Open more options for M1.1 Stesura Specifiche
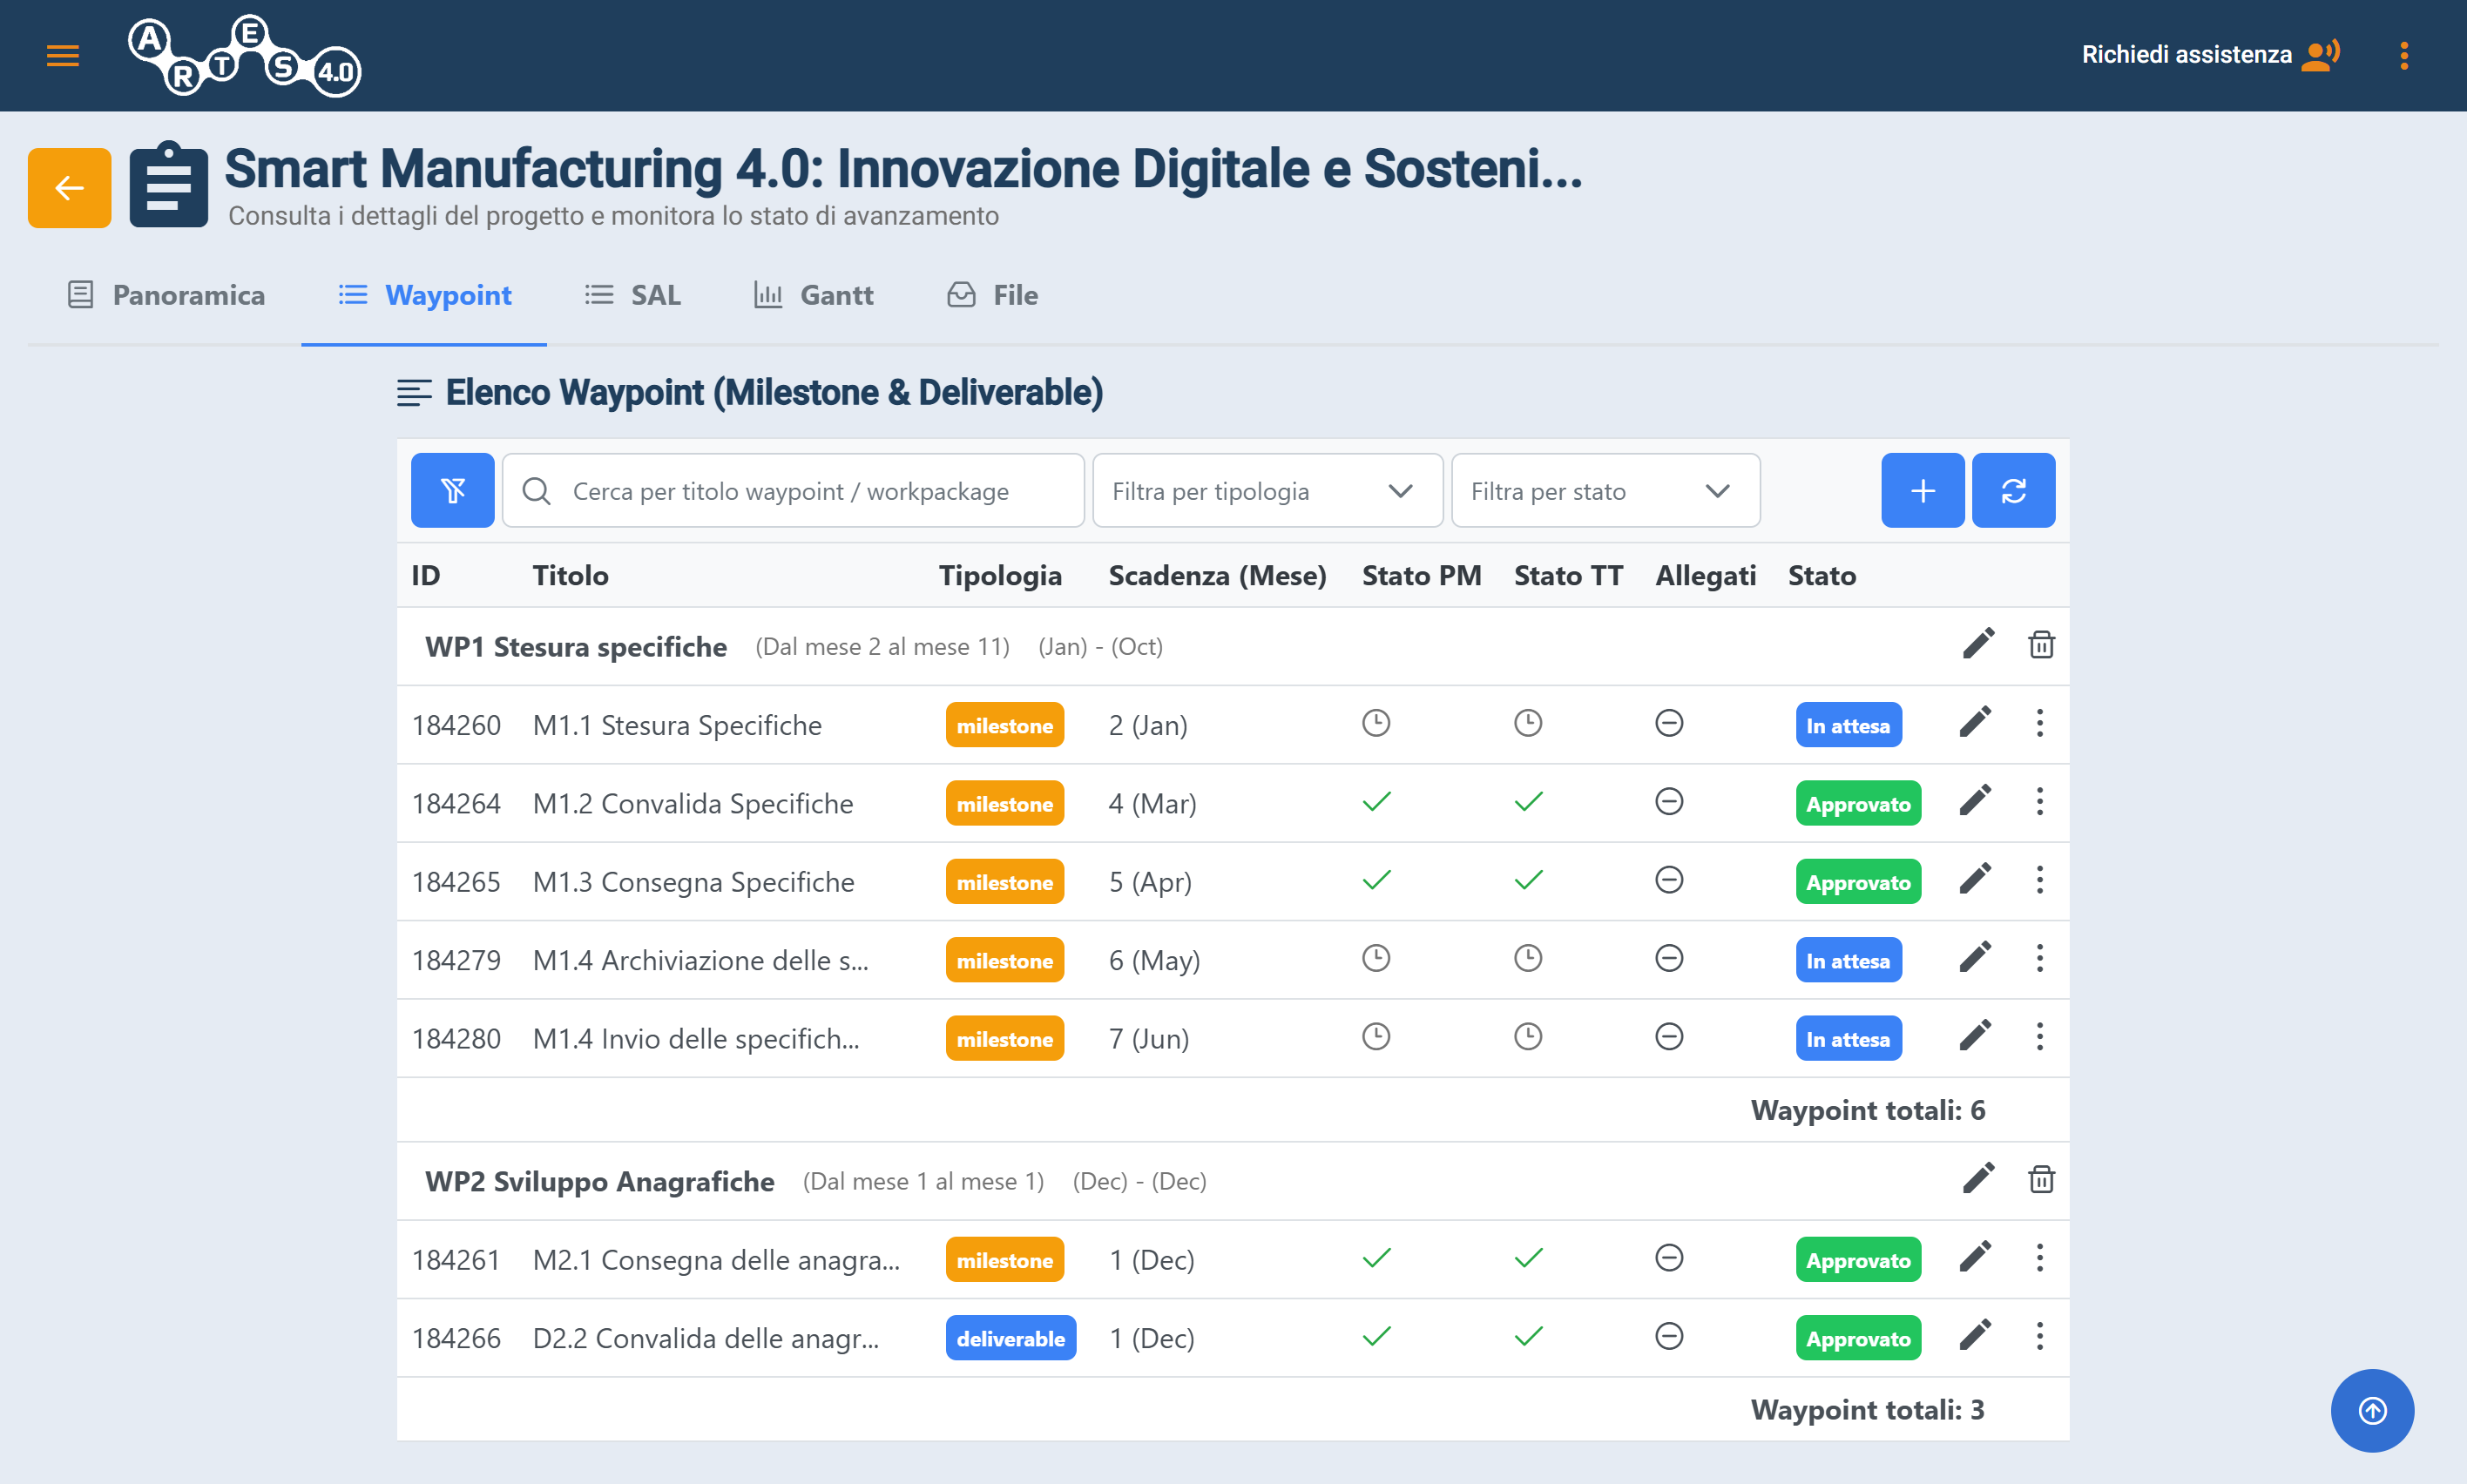 [x=2040, y=723]
